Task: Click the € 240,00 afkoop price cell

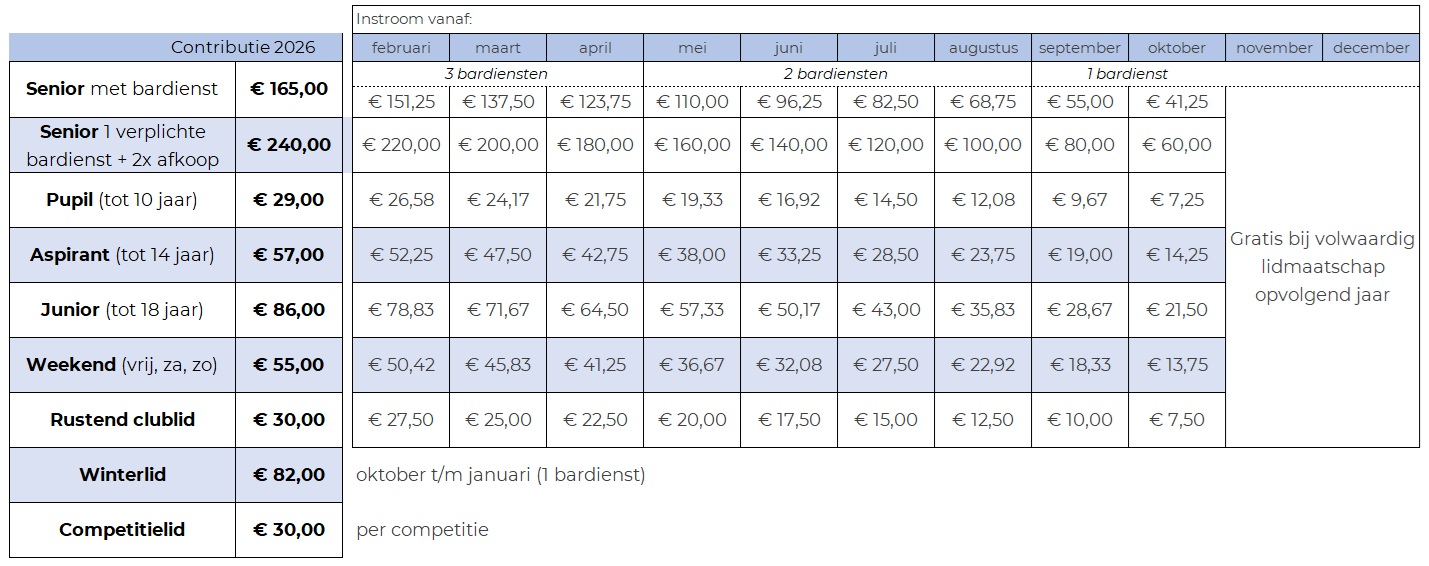Action: [x=289, y=145]
